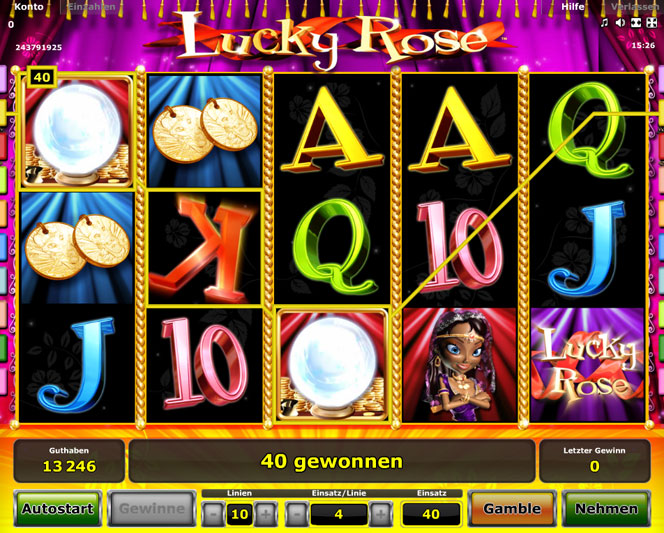Collect winnings with Nehmen button

[606, 508]
